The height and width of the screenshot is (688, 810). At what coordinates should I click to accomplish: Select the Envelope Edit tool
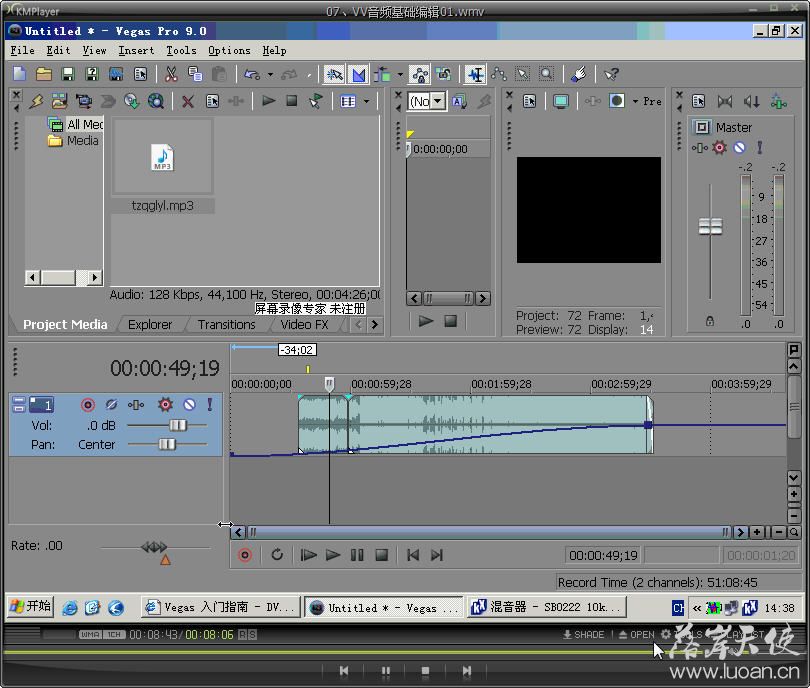tap(499, 74)
